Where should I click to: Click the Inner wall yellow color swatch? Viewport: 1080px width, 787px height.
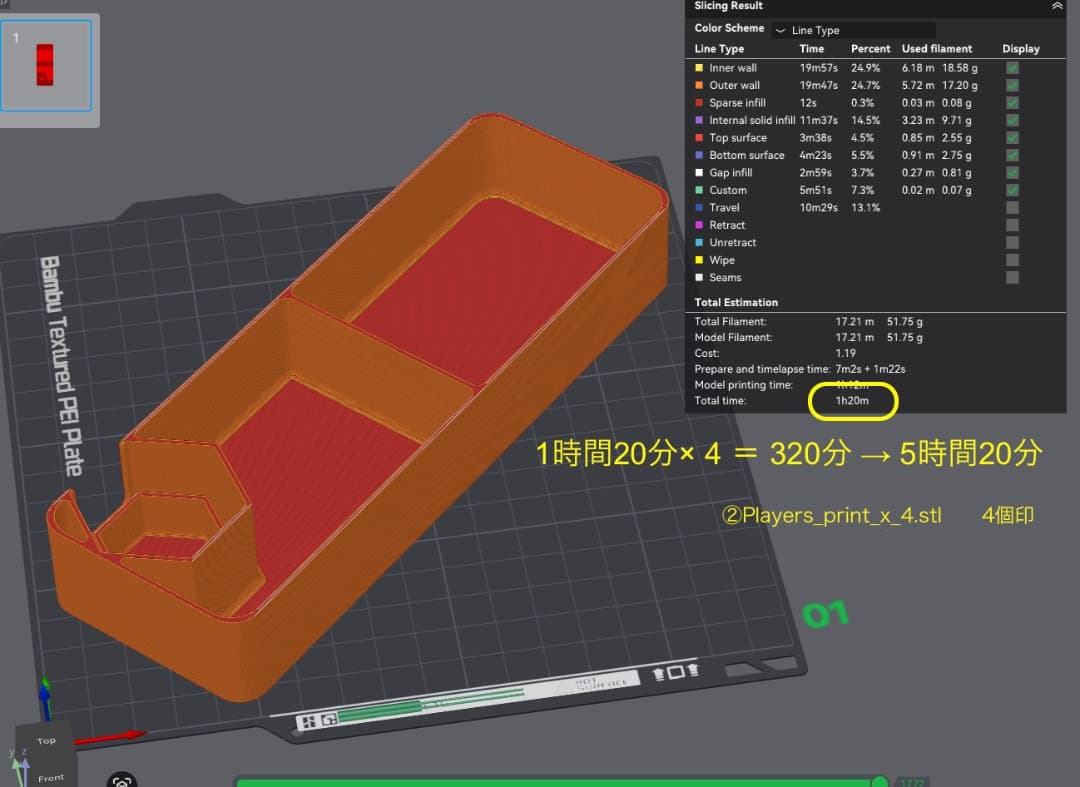[699, 68]
